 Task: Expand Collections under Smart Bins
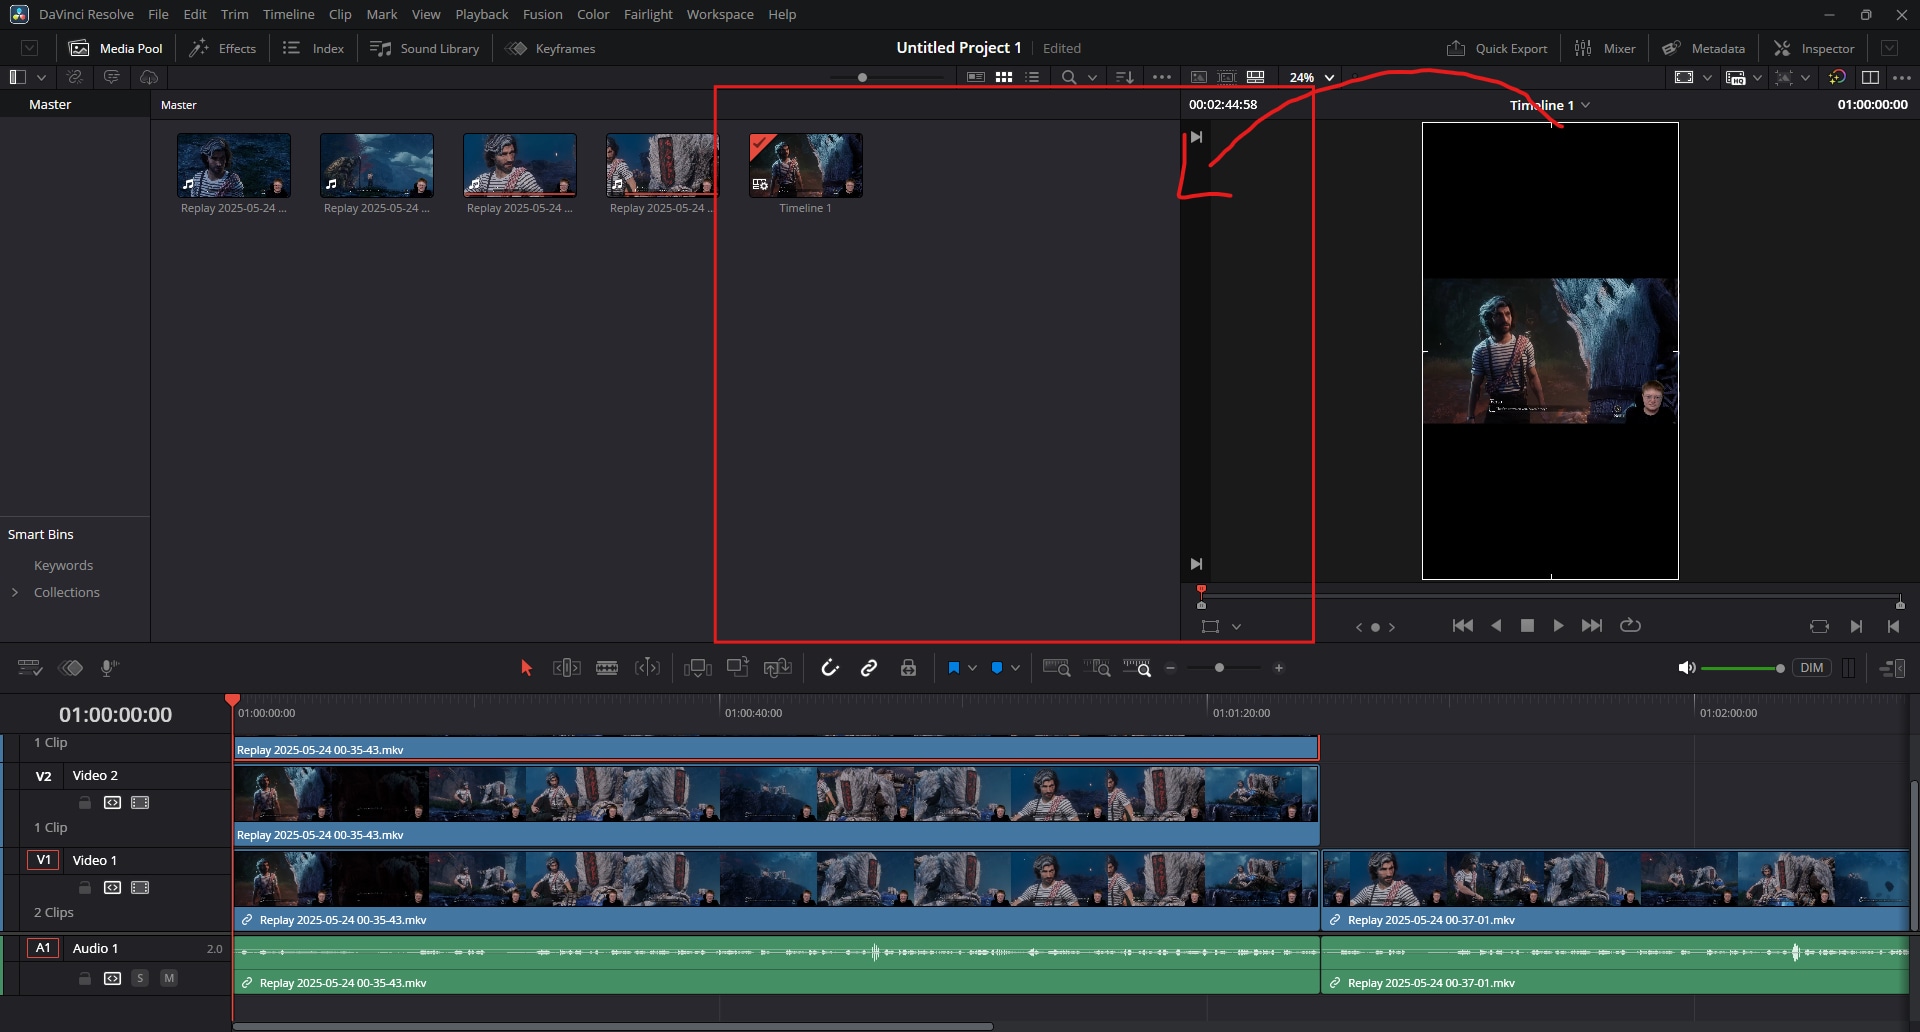[x=15, y=592]
